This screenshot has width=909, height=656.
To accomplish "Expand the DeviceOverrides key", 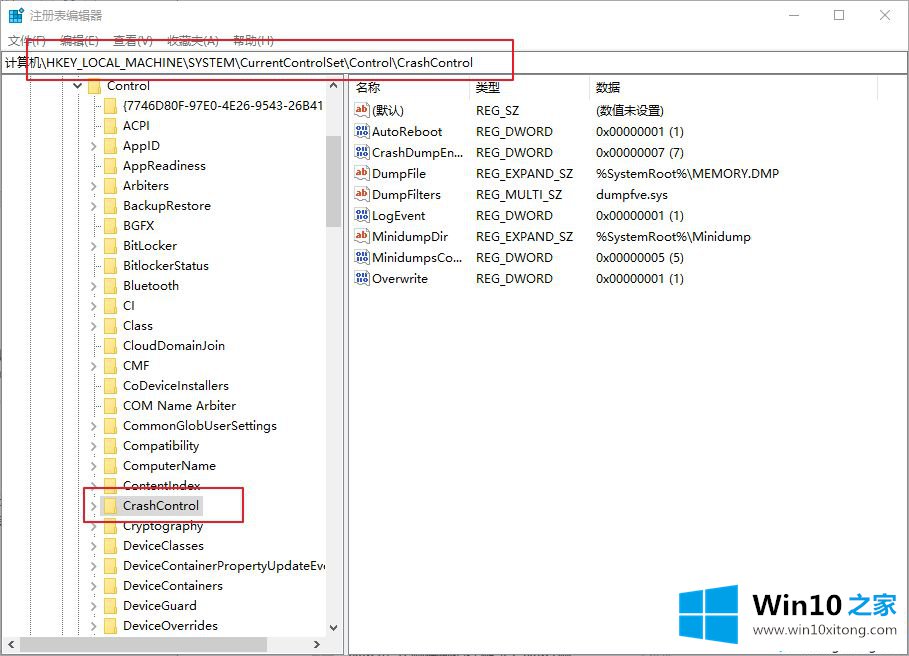I will [x=93, y=626].
